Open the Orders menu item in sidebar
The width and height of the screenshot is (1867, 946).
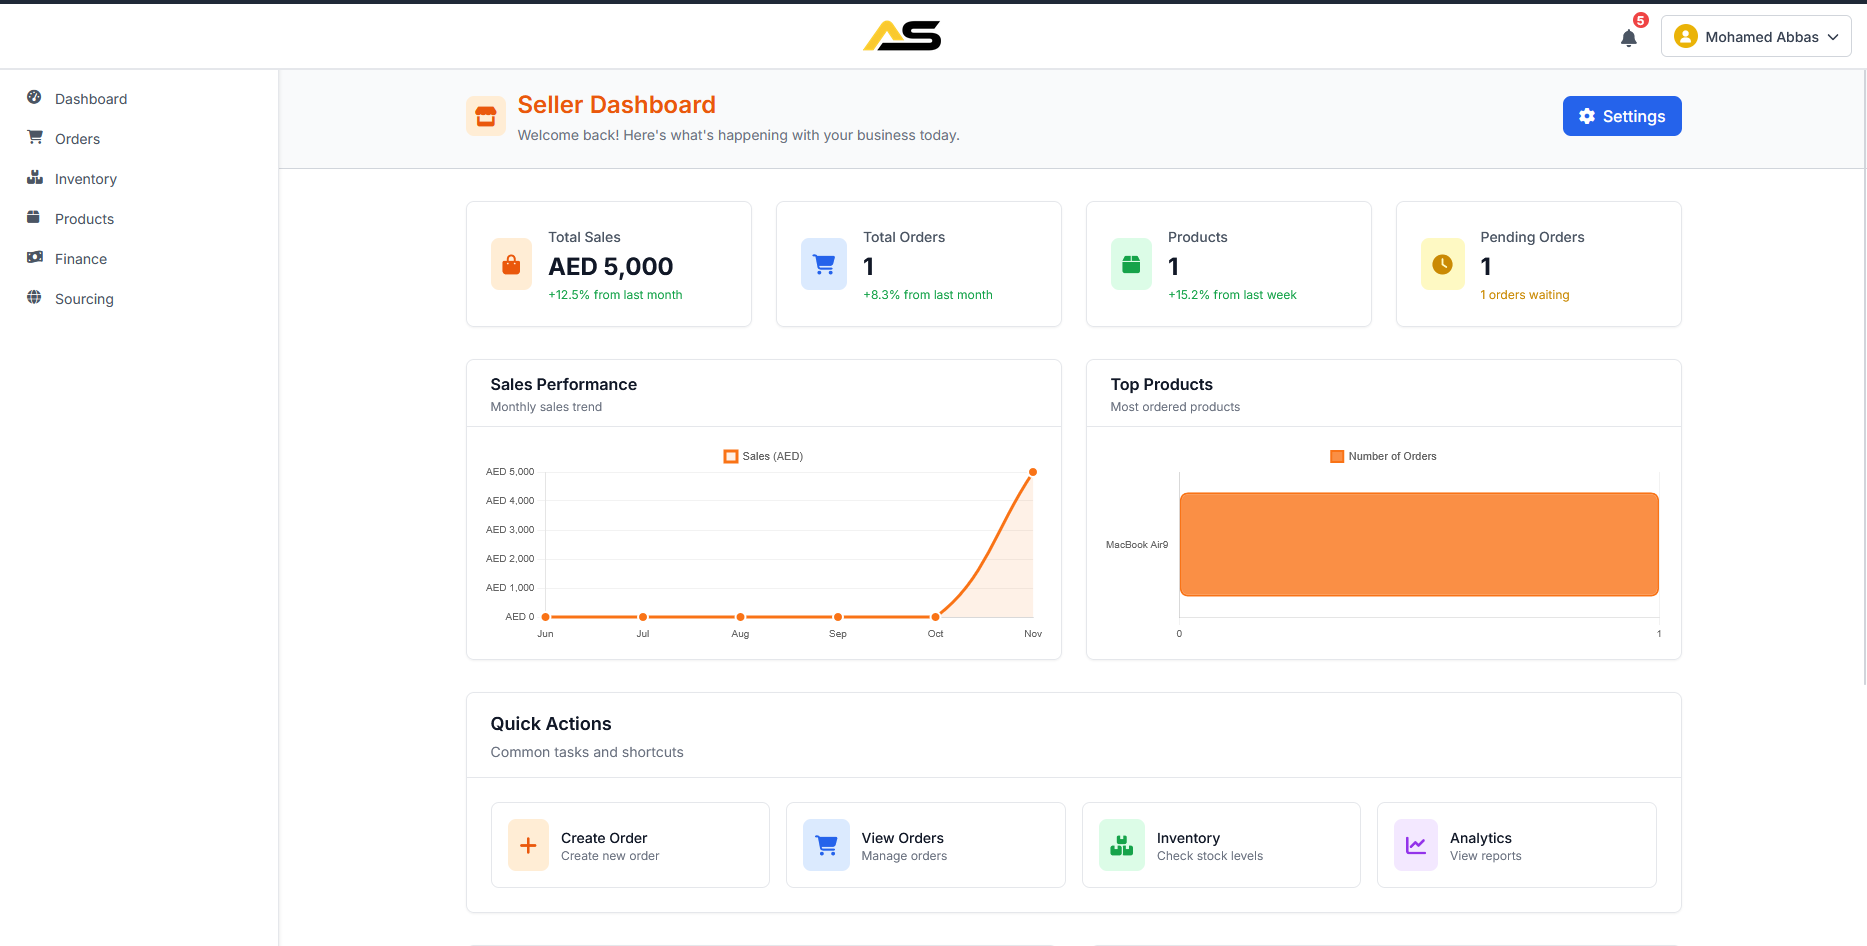pos(77,138)
